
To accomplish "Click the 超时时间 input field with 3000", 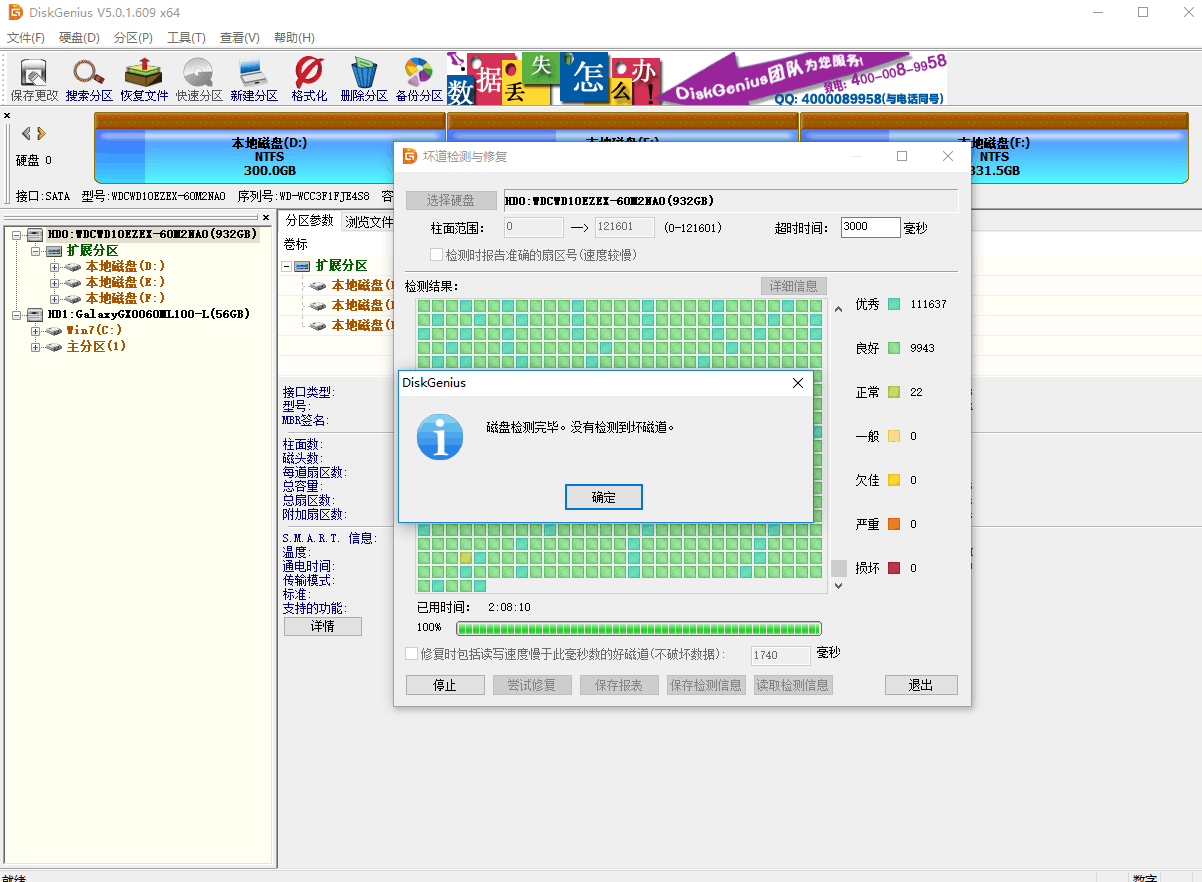I will [870, 227].
